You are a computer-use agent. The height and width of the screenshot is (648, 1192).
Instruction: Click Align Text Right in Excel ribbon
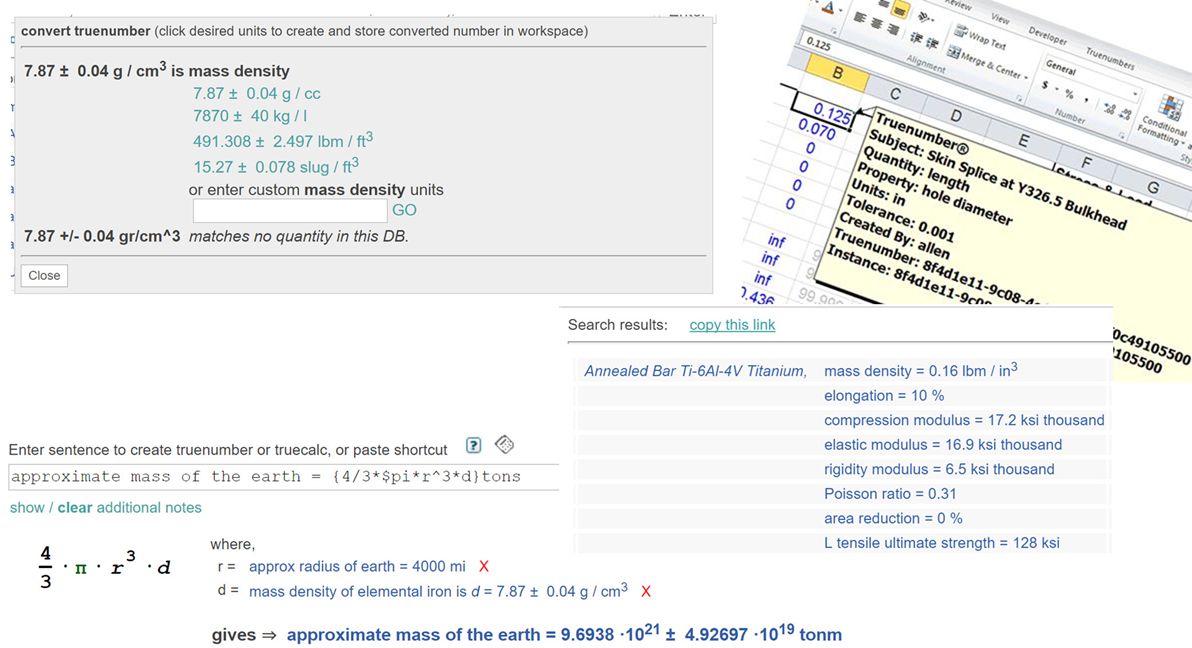[893, 29]
